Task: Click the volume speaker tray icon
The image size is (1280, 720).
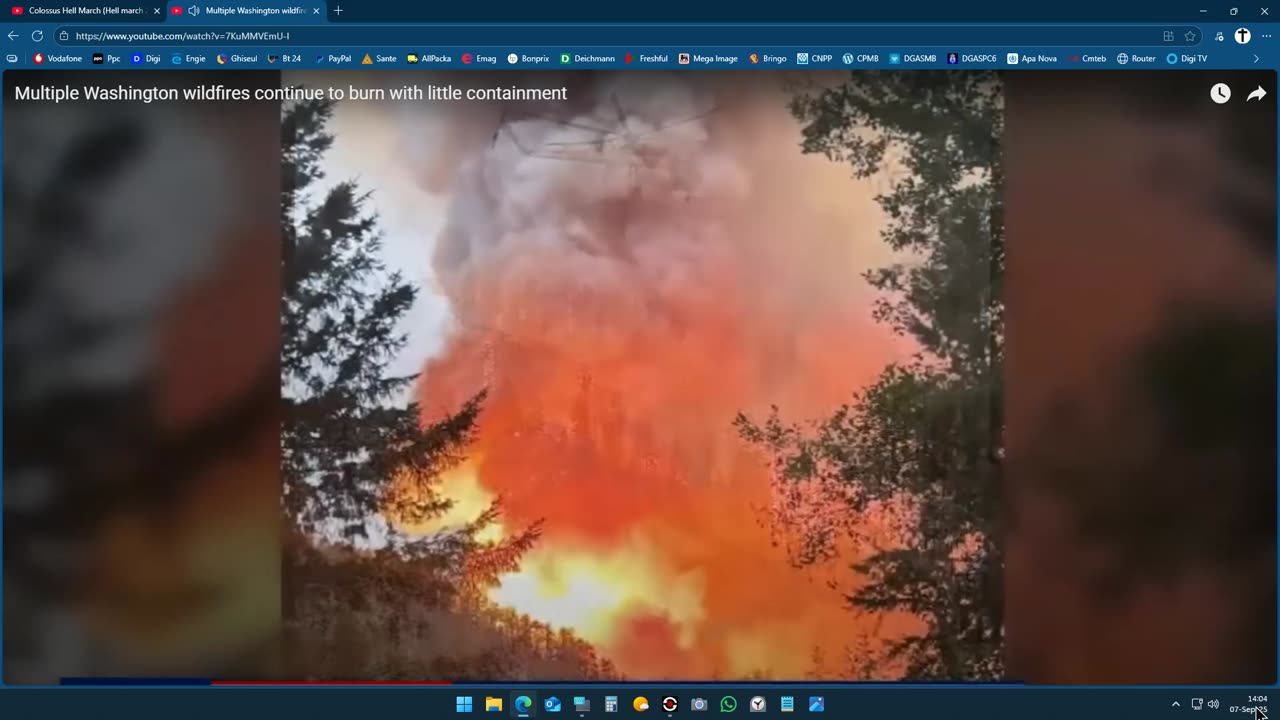Action: click(x=1213, y=704)
